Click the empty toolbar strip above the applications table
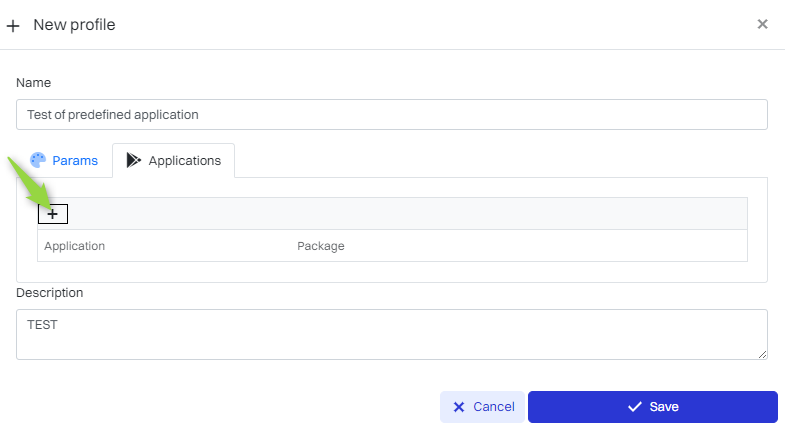The width and height of the screenshot is (785, 432). [x=400, y=214]
